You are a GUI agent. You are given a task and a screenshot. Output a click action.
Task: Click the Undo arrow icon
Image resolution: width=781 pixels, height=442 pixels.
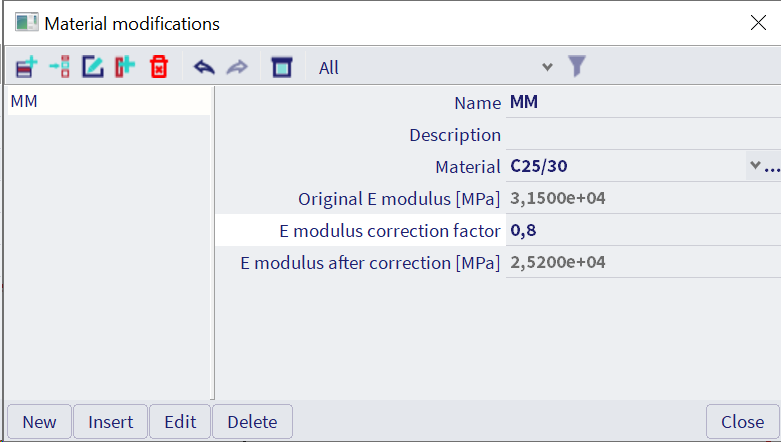coord(204,67)
